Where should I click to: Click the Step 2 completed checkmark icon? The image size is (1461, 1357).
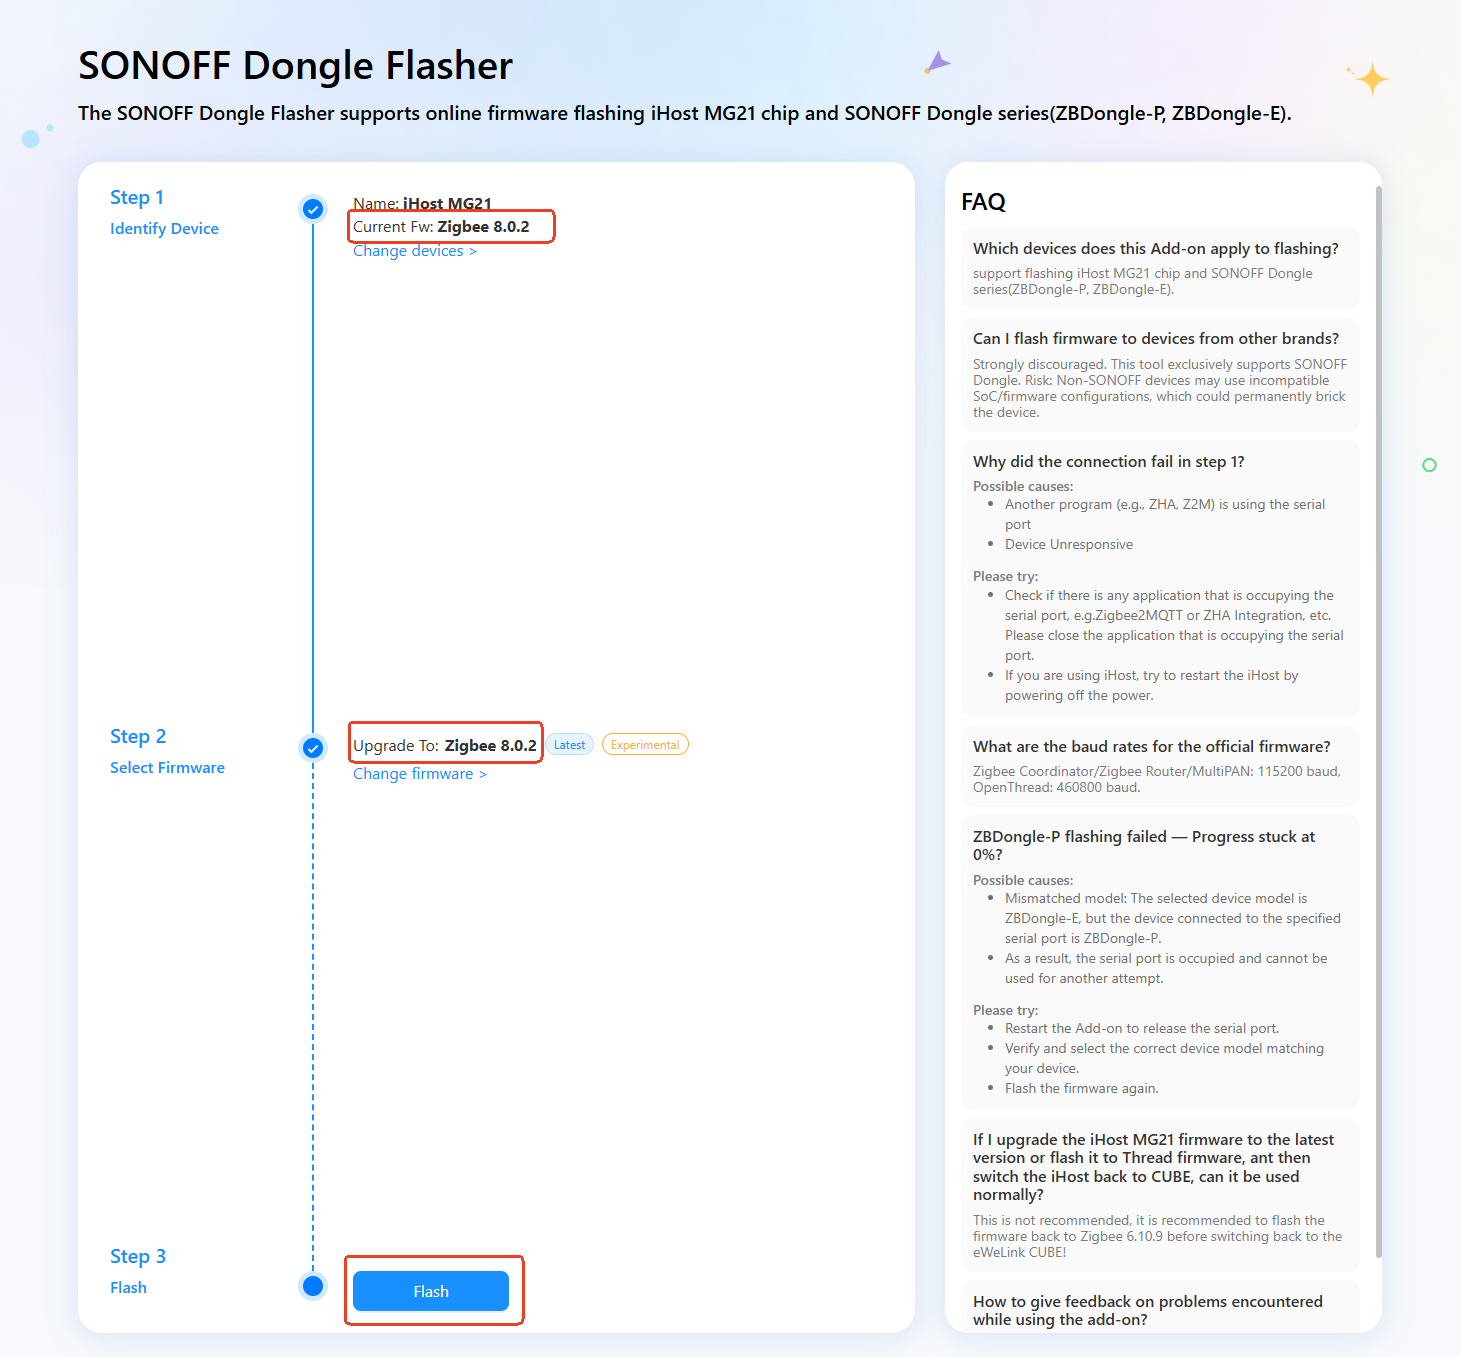tap(313, 748)
